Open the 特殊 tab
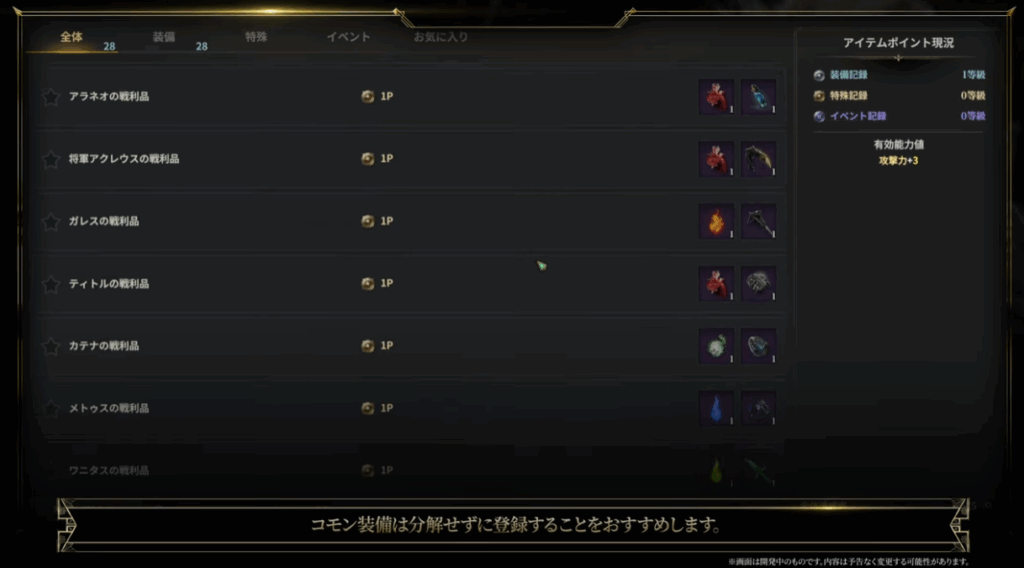Viewport: 1024px width, 568px height. tap(256, 37)
